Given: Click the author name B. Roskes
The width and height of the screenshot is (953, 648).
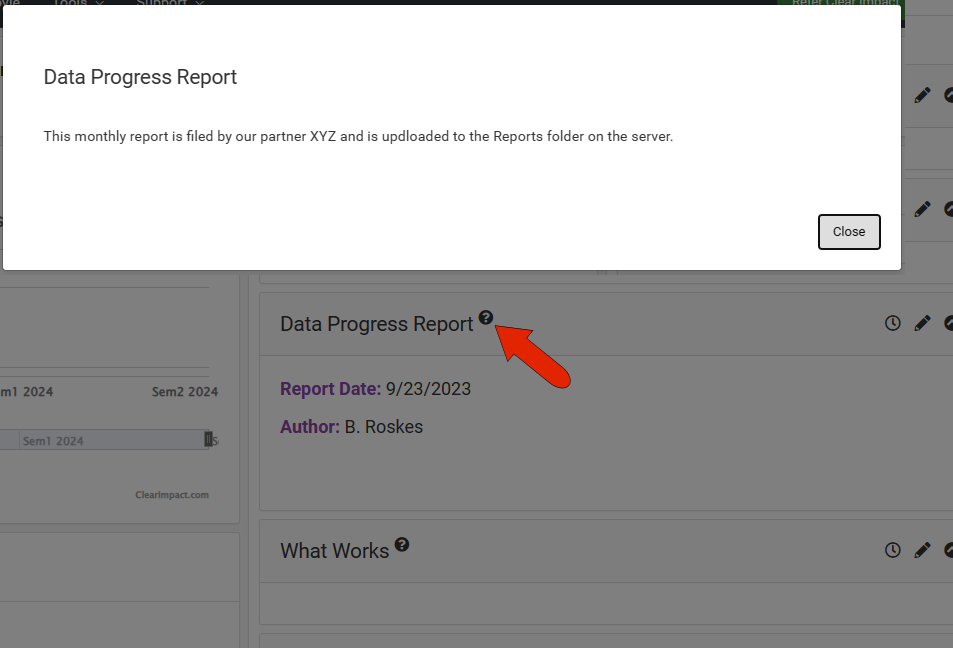Looking at the screenshot, I should pyautogui.click(x=384, y=427).
